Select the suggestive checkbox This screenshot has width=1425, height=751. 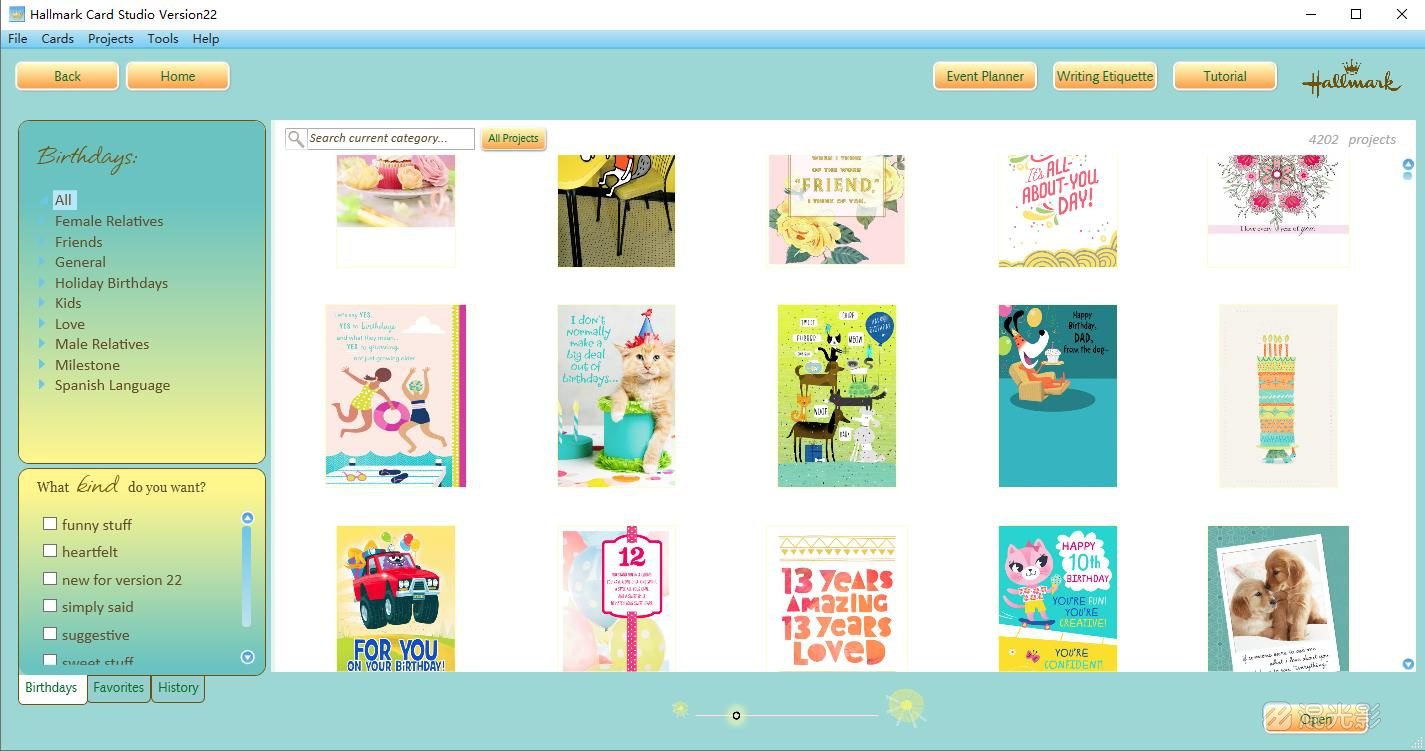pos(50,634)
